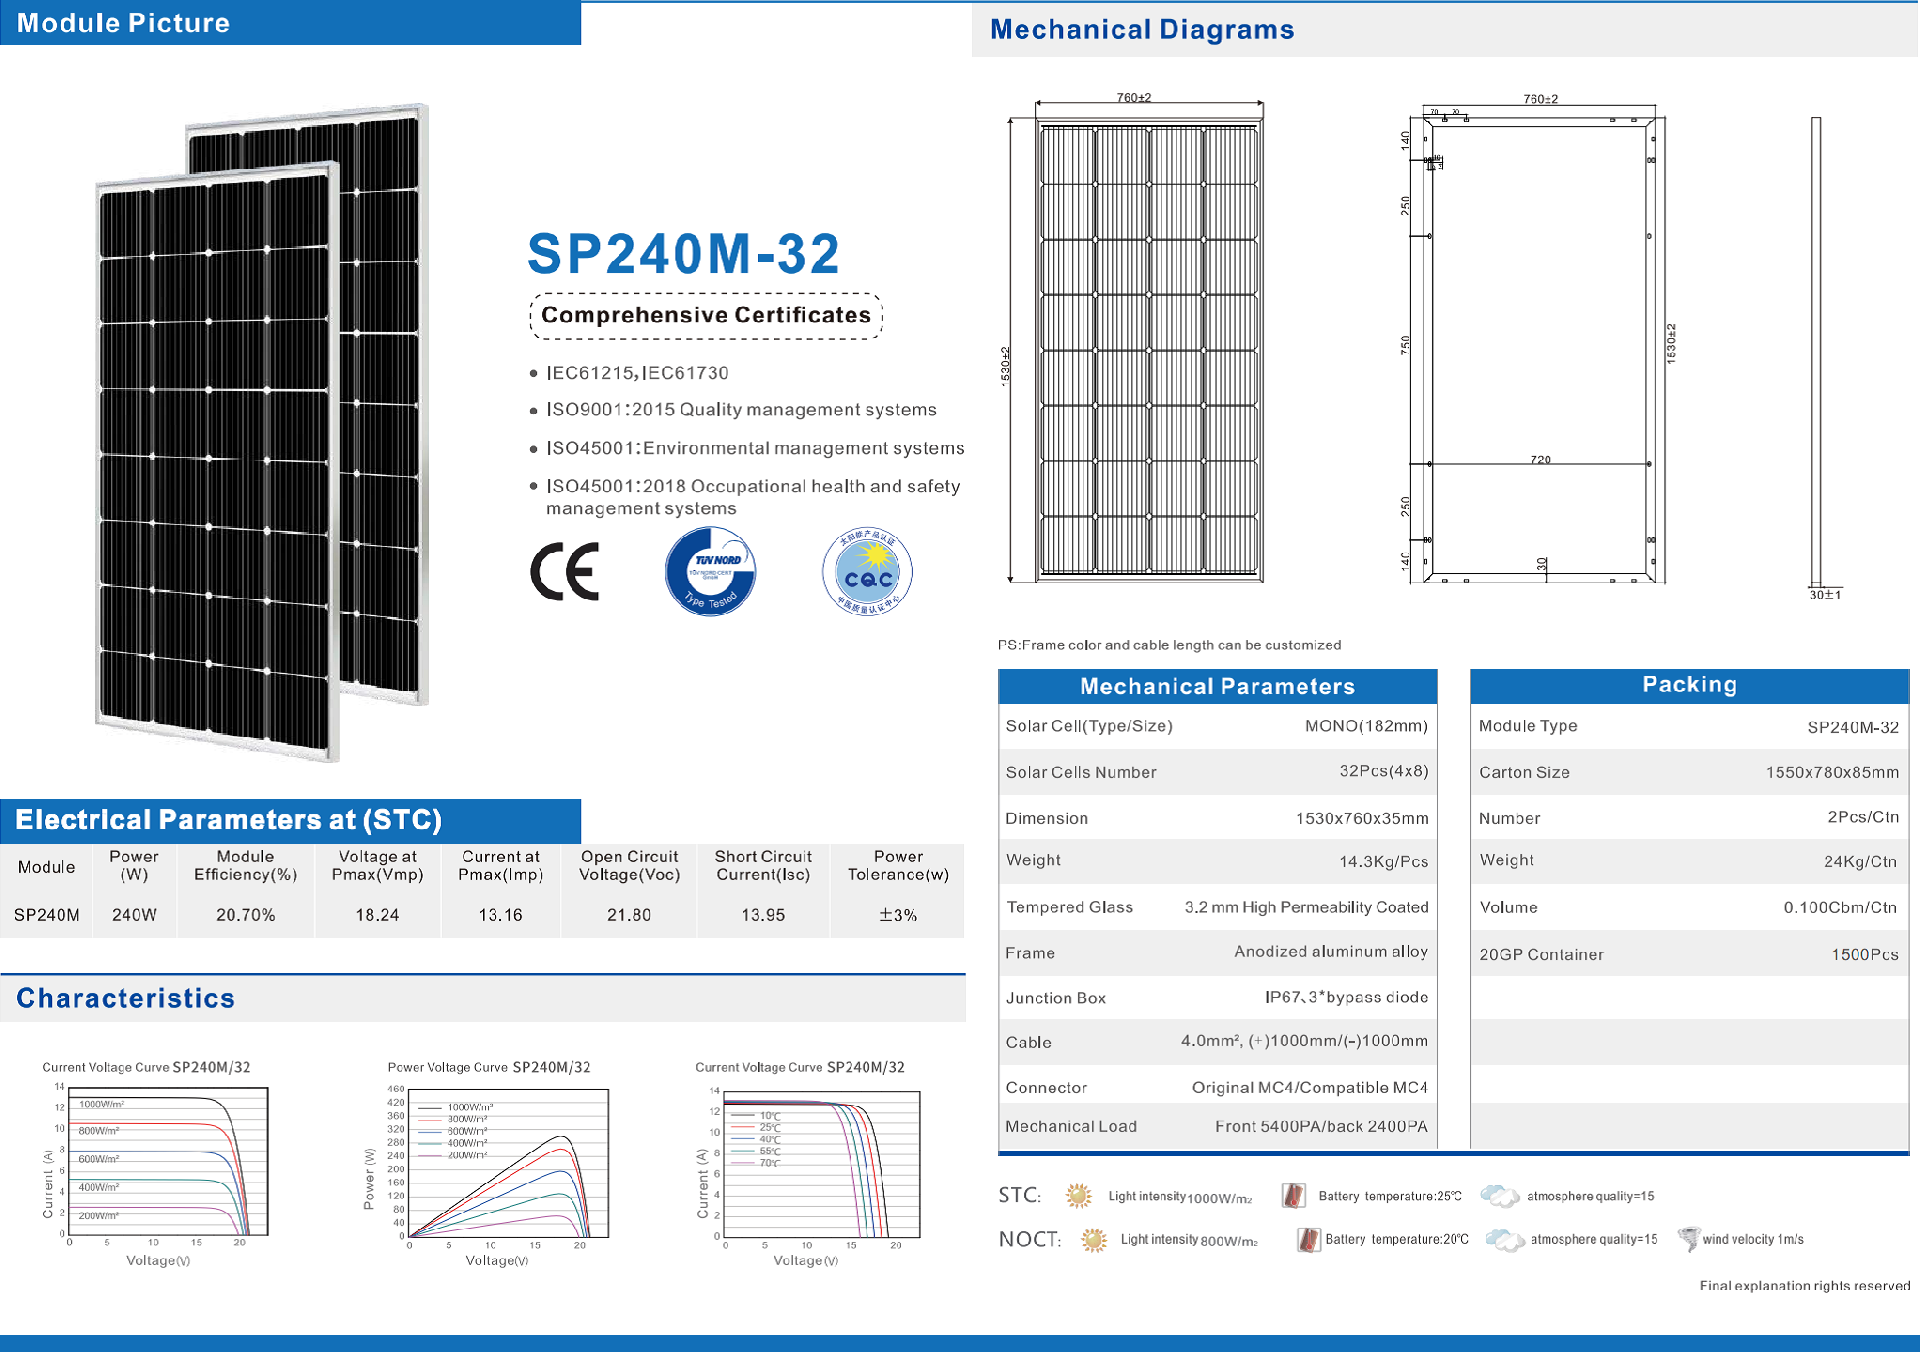Click the NOCT battery temperature icon
The height and width of the screenshot is (1352, 1920).
point(1308,1240)
